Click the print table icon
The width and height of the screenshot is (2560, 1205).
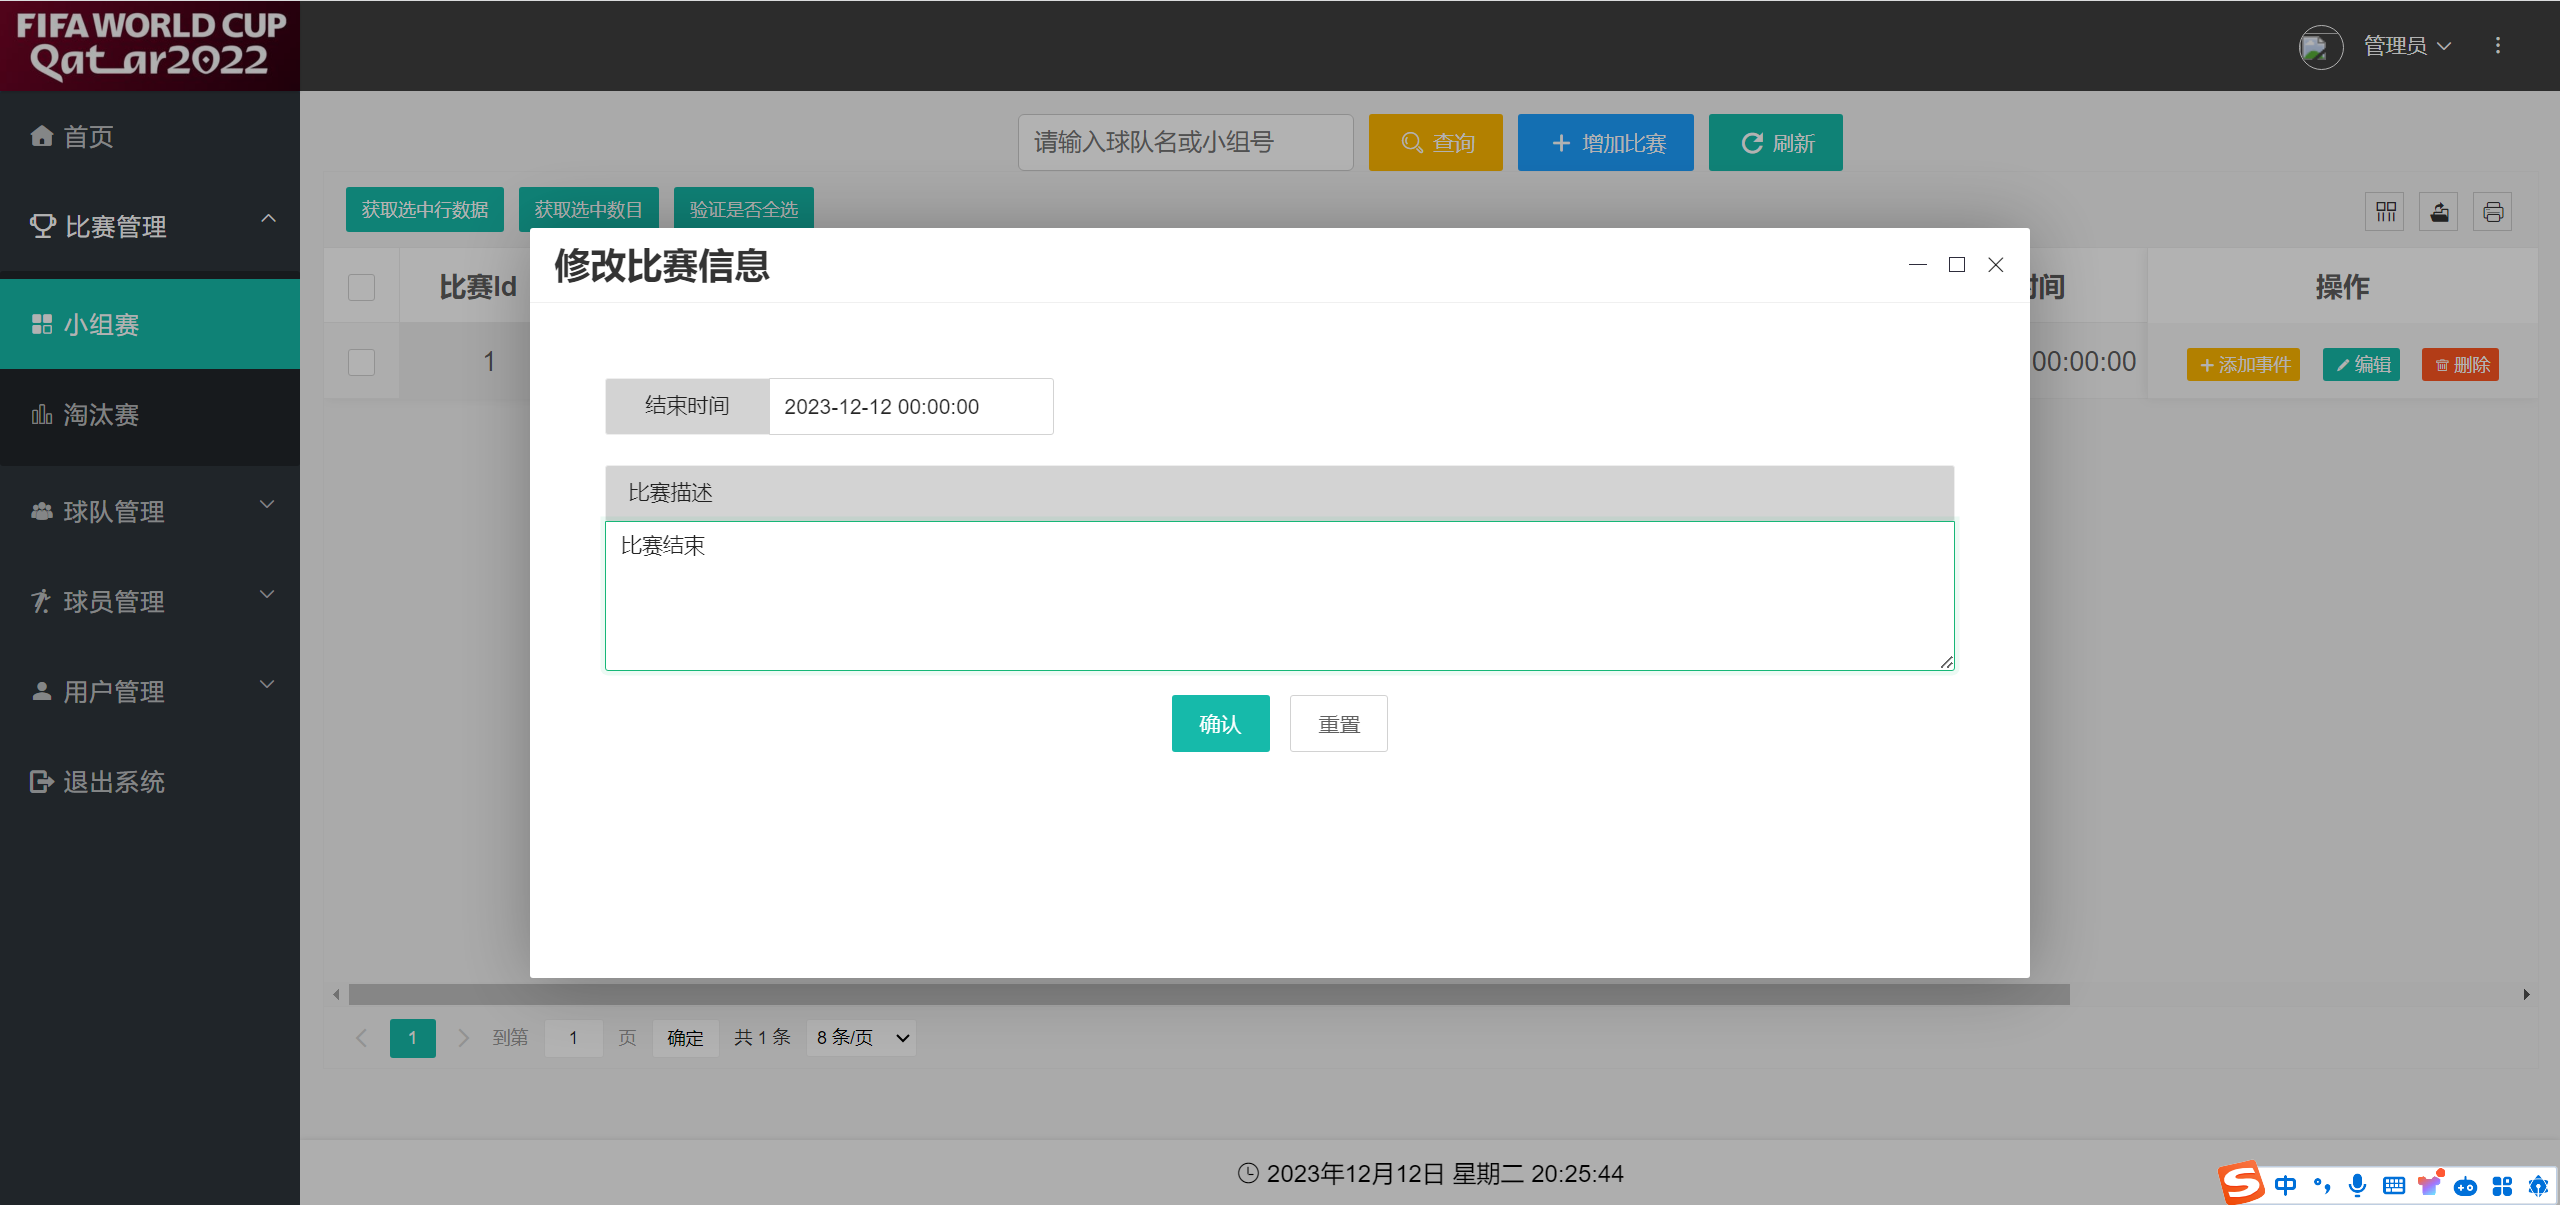tap(2493, 212)
